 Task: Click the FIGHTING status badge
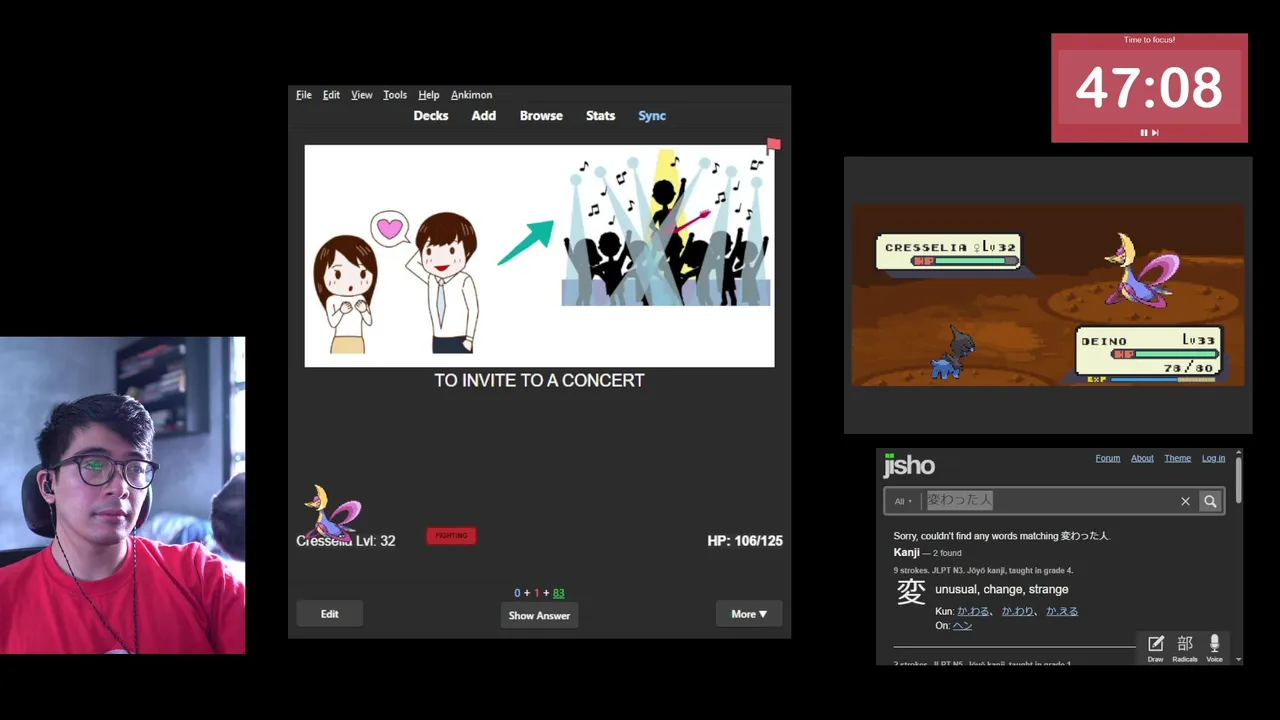(x=451, y=536)
